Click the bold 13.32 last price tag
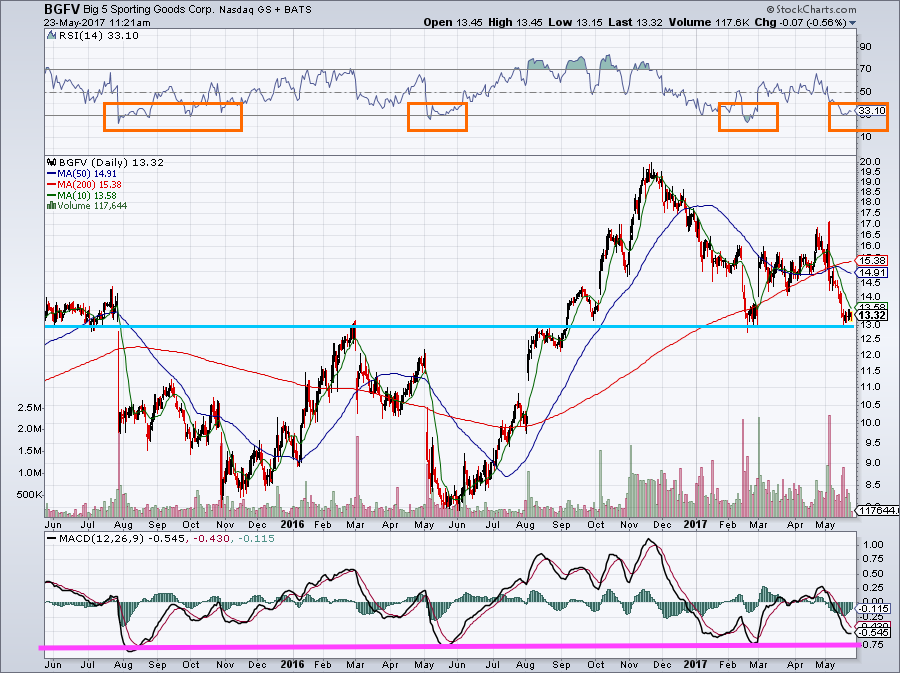The height and width of the screenshot is (673, 900). coord(872,315)
